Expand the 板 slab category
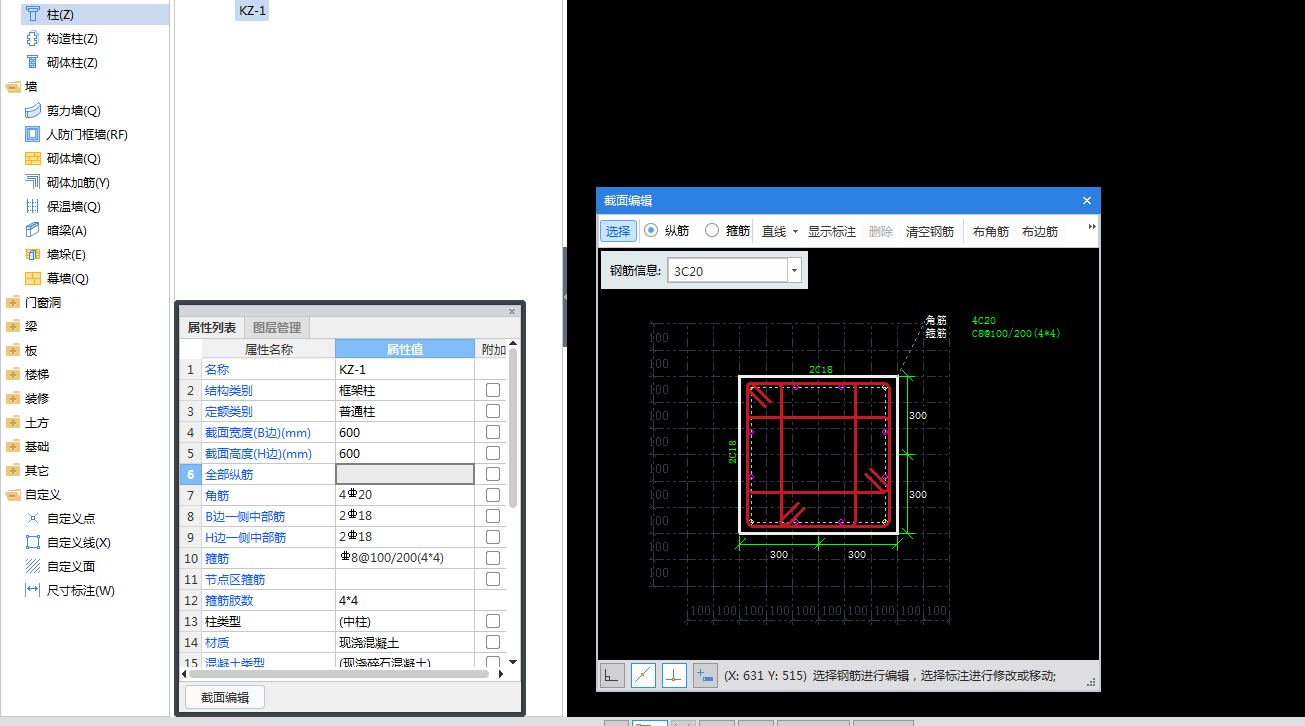 (x=13, y=350)
